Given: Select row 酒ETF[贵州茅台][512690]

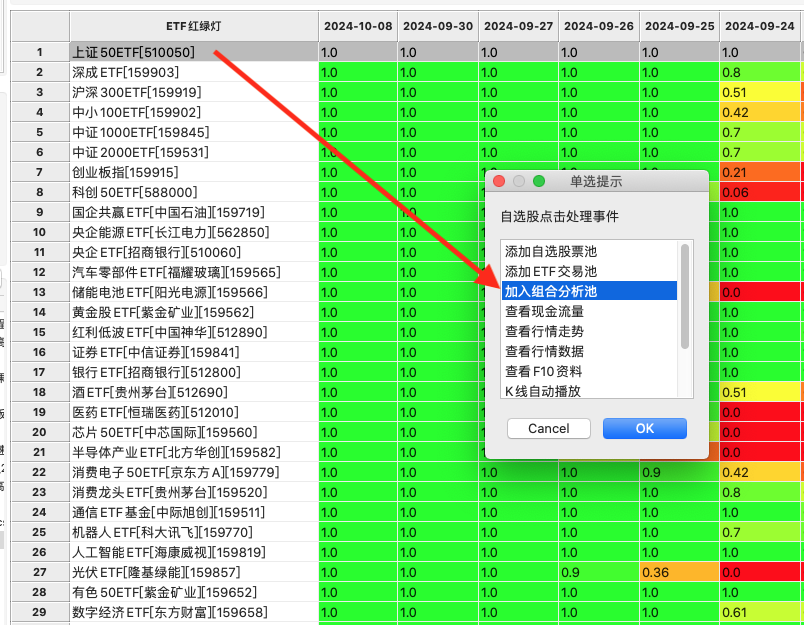Looking at the screenshot, I should 194,392.
